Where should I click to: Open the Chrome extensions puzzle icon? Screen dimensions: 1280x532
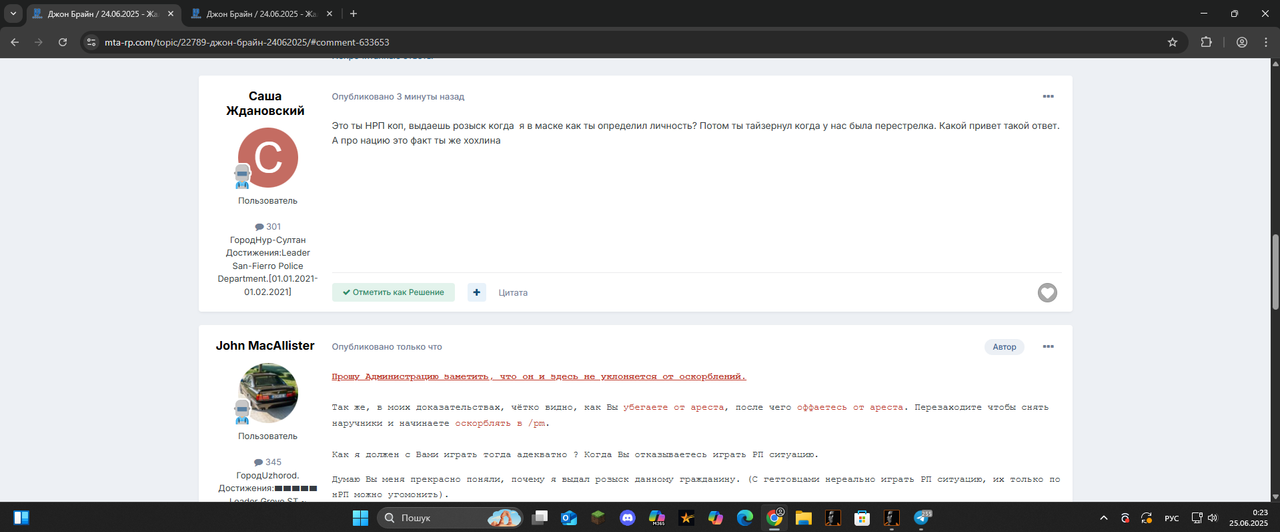pos(1205,42)
